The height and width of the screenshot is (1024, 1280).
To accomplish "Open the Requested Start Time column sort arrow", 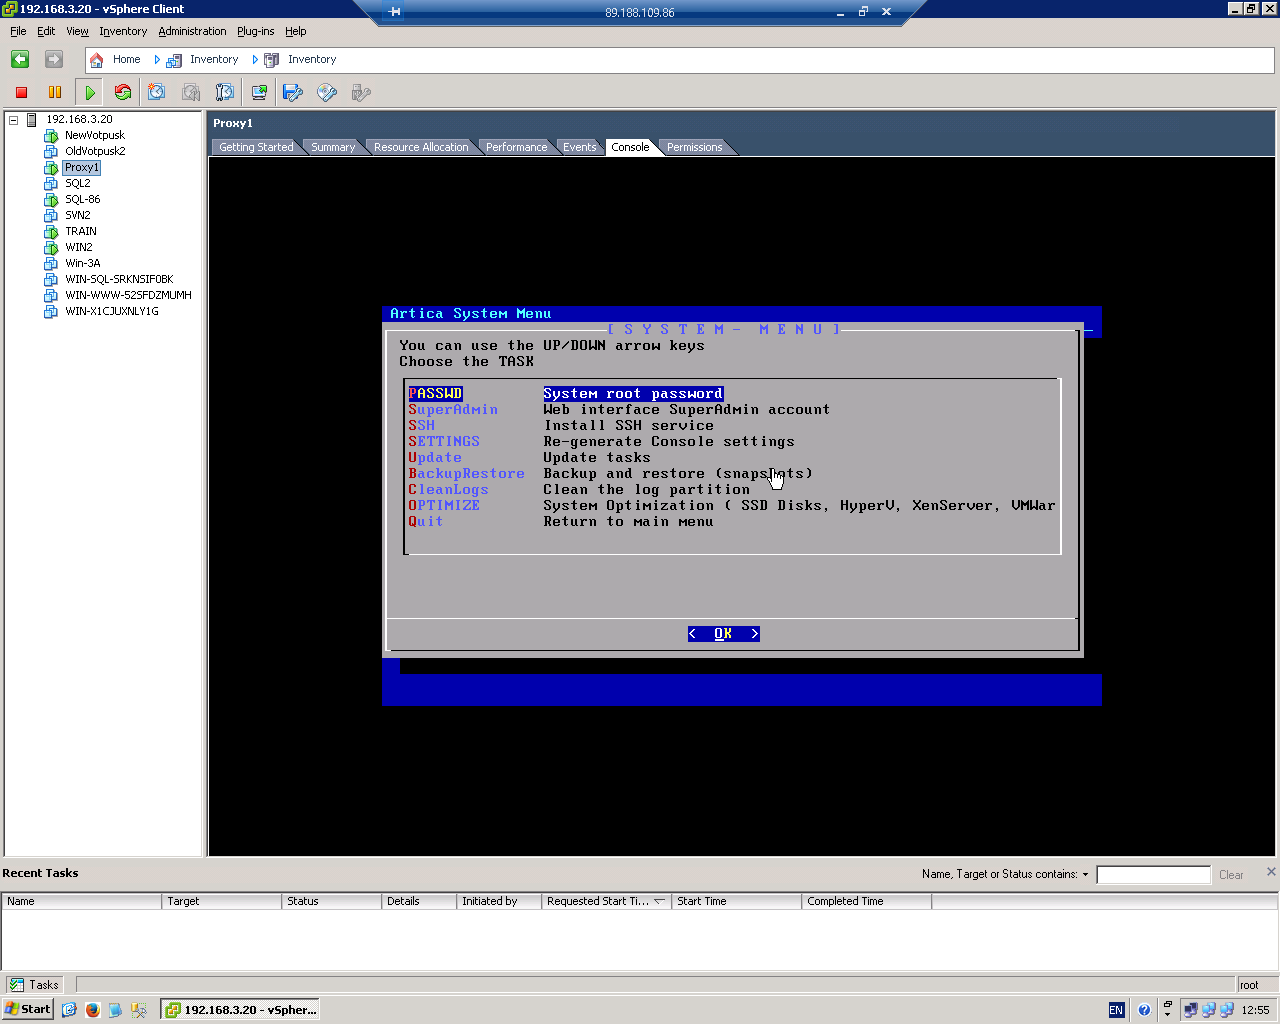I will click(659, 901).
